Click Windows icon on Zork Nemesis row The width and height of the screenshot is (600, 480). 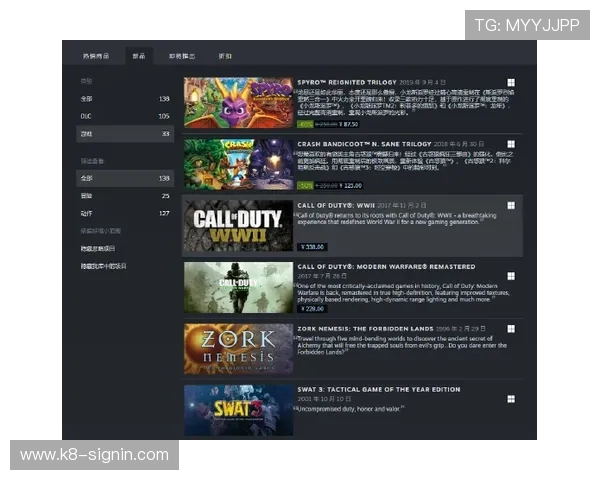point(510,329)
